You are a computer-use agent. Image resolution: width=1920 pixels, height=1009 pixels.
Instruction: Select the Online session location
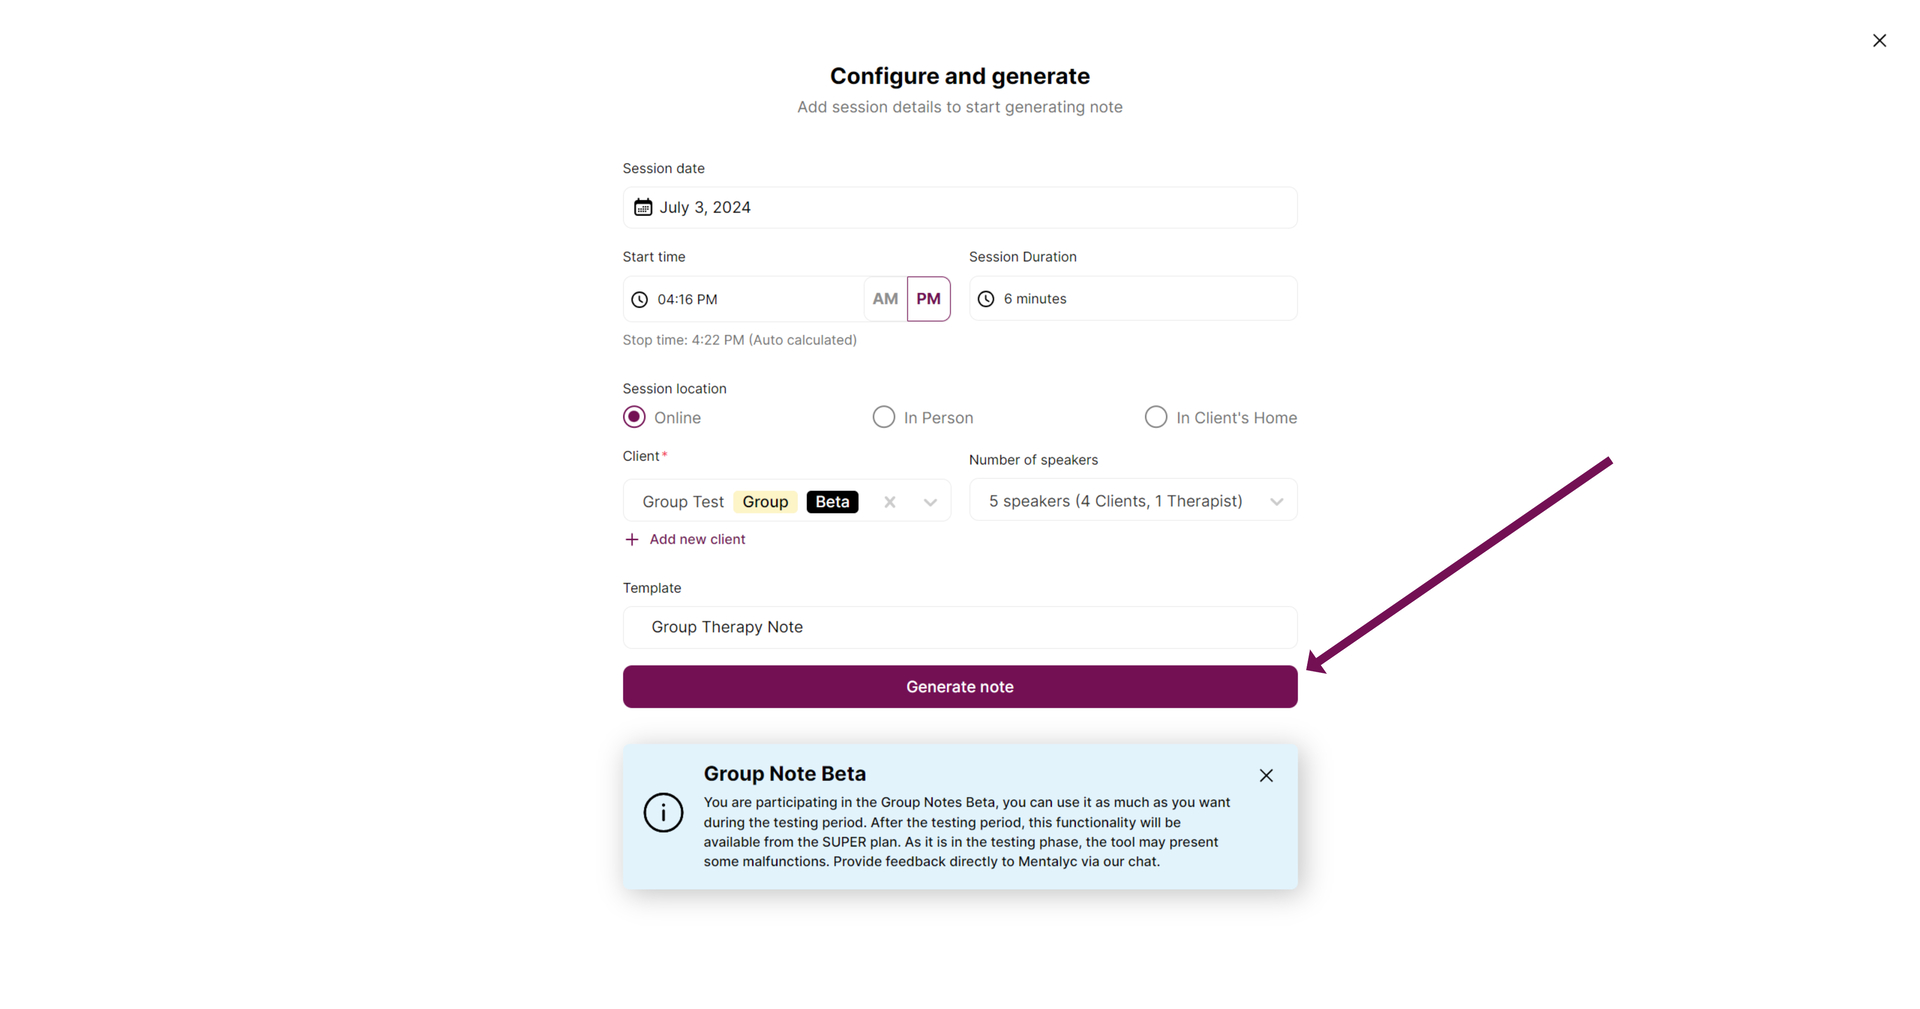click(634, 417)
